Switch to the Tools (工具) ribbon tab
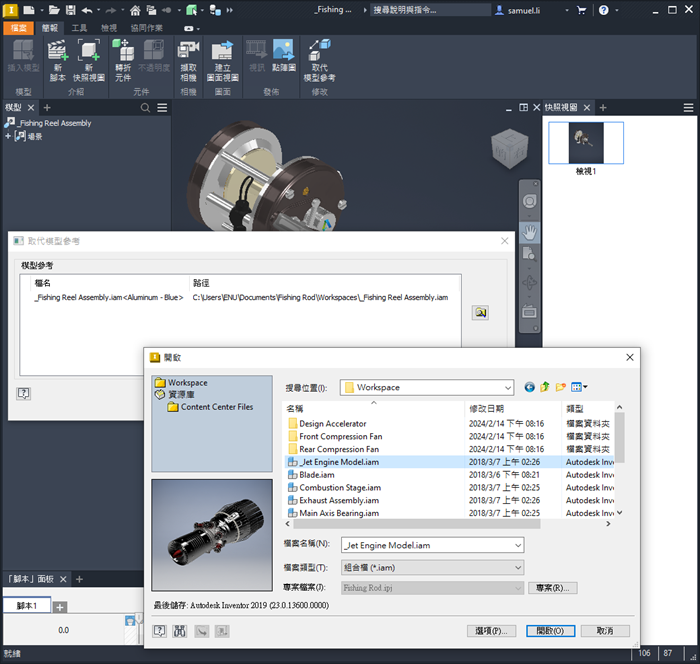This screenshot has width=700, height=664. [x=79, y=28]
